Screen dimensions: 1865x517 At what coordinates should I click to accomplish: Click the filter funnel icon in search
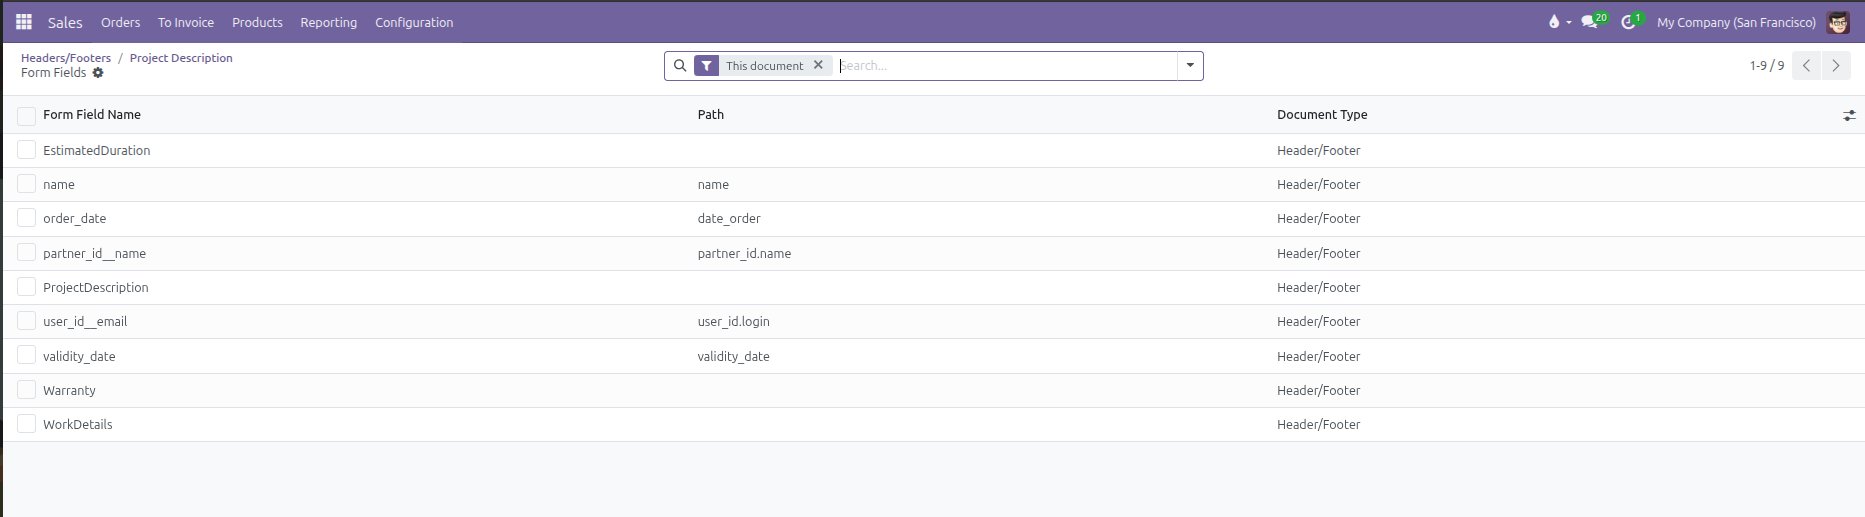pyautogui.click(x=707, y=66)
